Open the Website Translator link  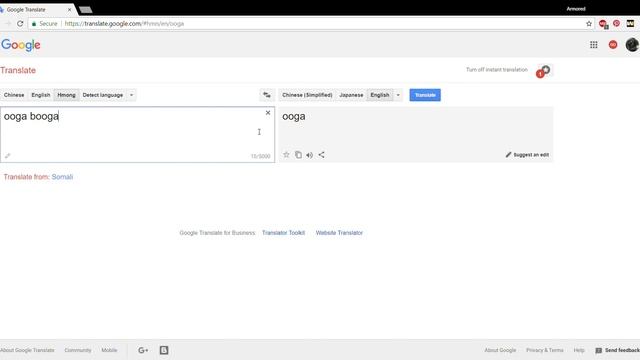point(339,233)
